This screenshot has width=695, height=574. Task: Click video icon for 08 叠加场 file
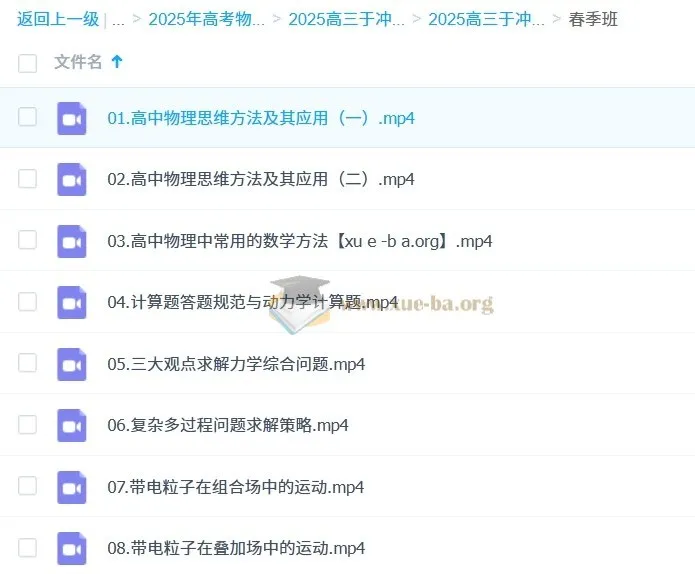[71, 548]
